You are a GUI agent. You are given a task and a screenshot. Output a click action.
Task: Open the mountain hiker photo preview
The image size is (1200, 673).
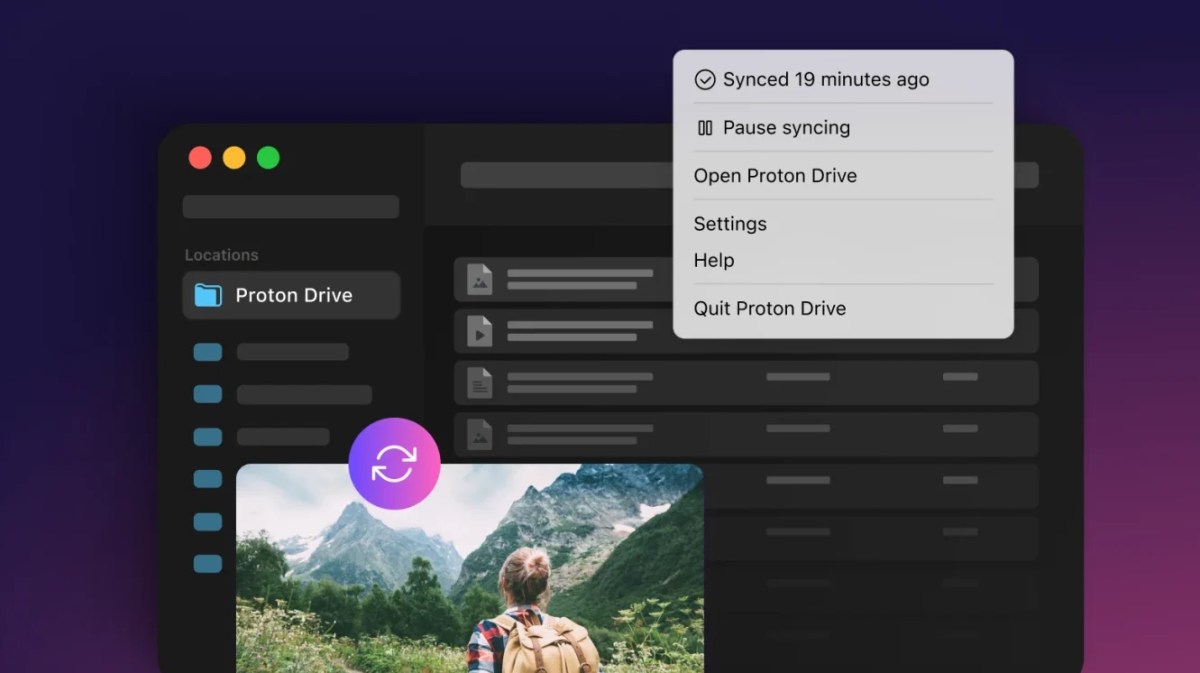[470, 580]
